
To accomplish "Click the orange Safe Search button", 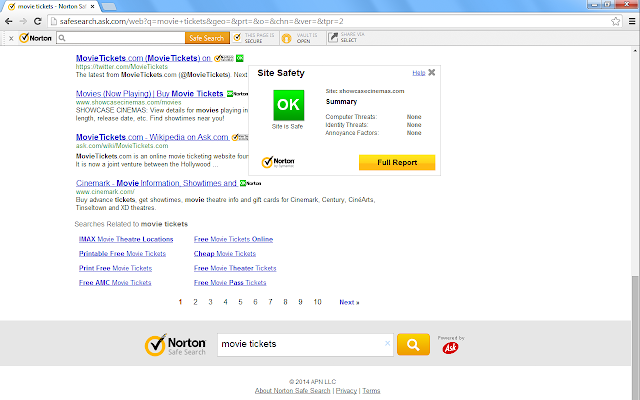I will [207, 38].
